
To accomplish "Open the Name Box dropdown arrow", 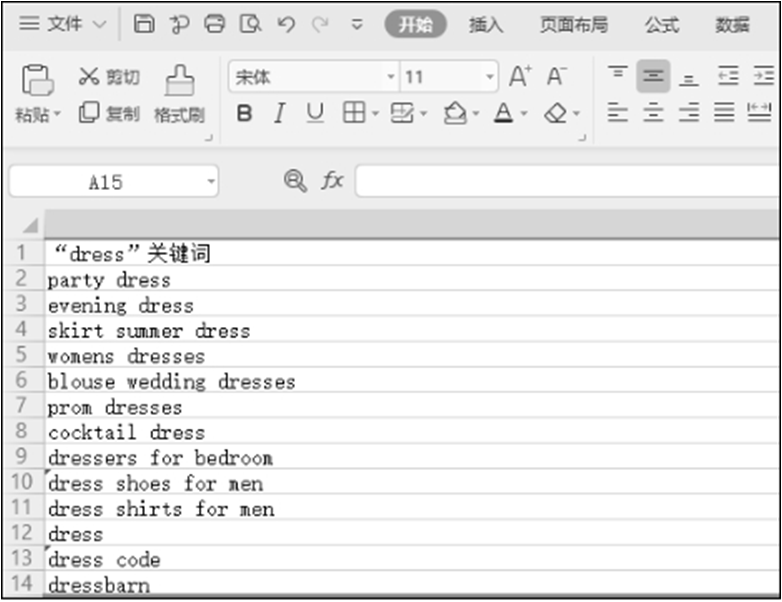I will (210, 182).
